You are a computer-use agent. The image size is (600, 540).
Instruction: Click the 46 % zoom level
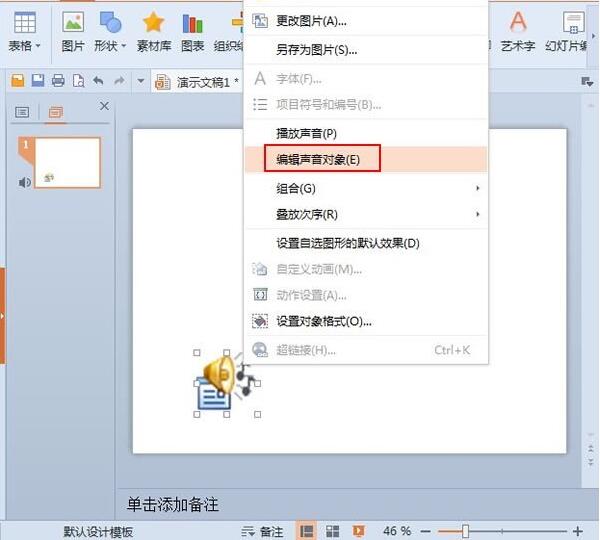pos(397,531)
